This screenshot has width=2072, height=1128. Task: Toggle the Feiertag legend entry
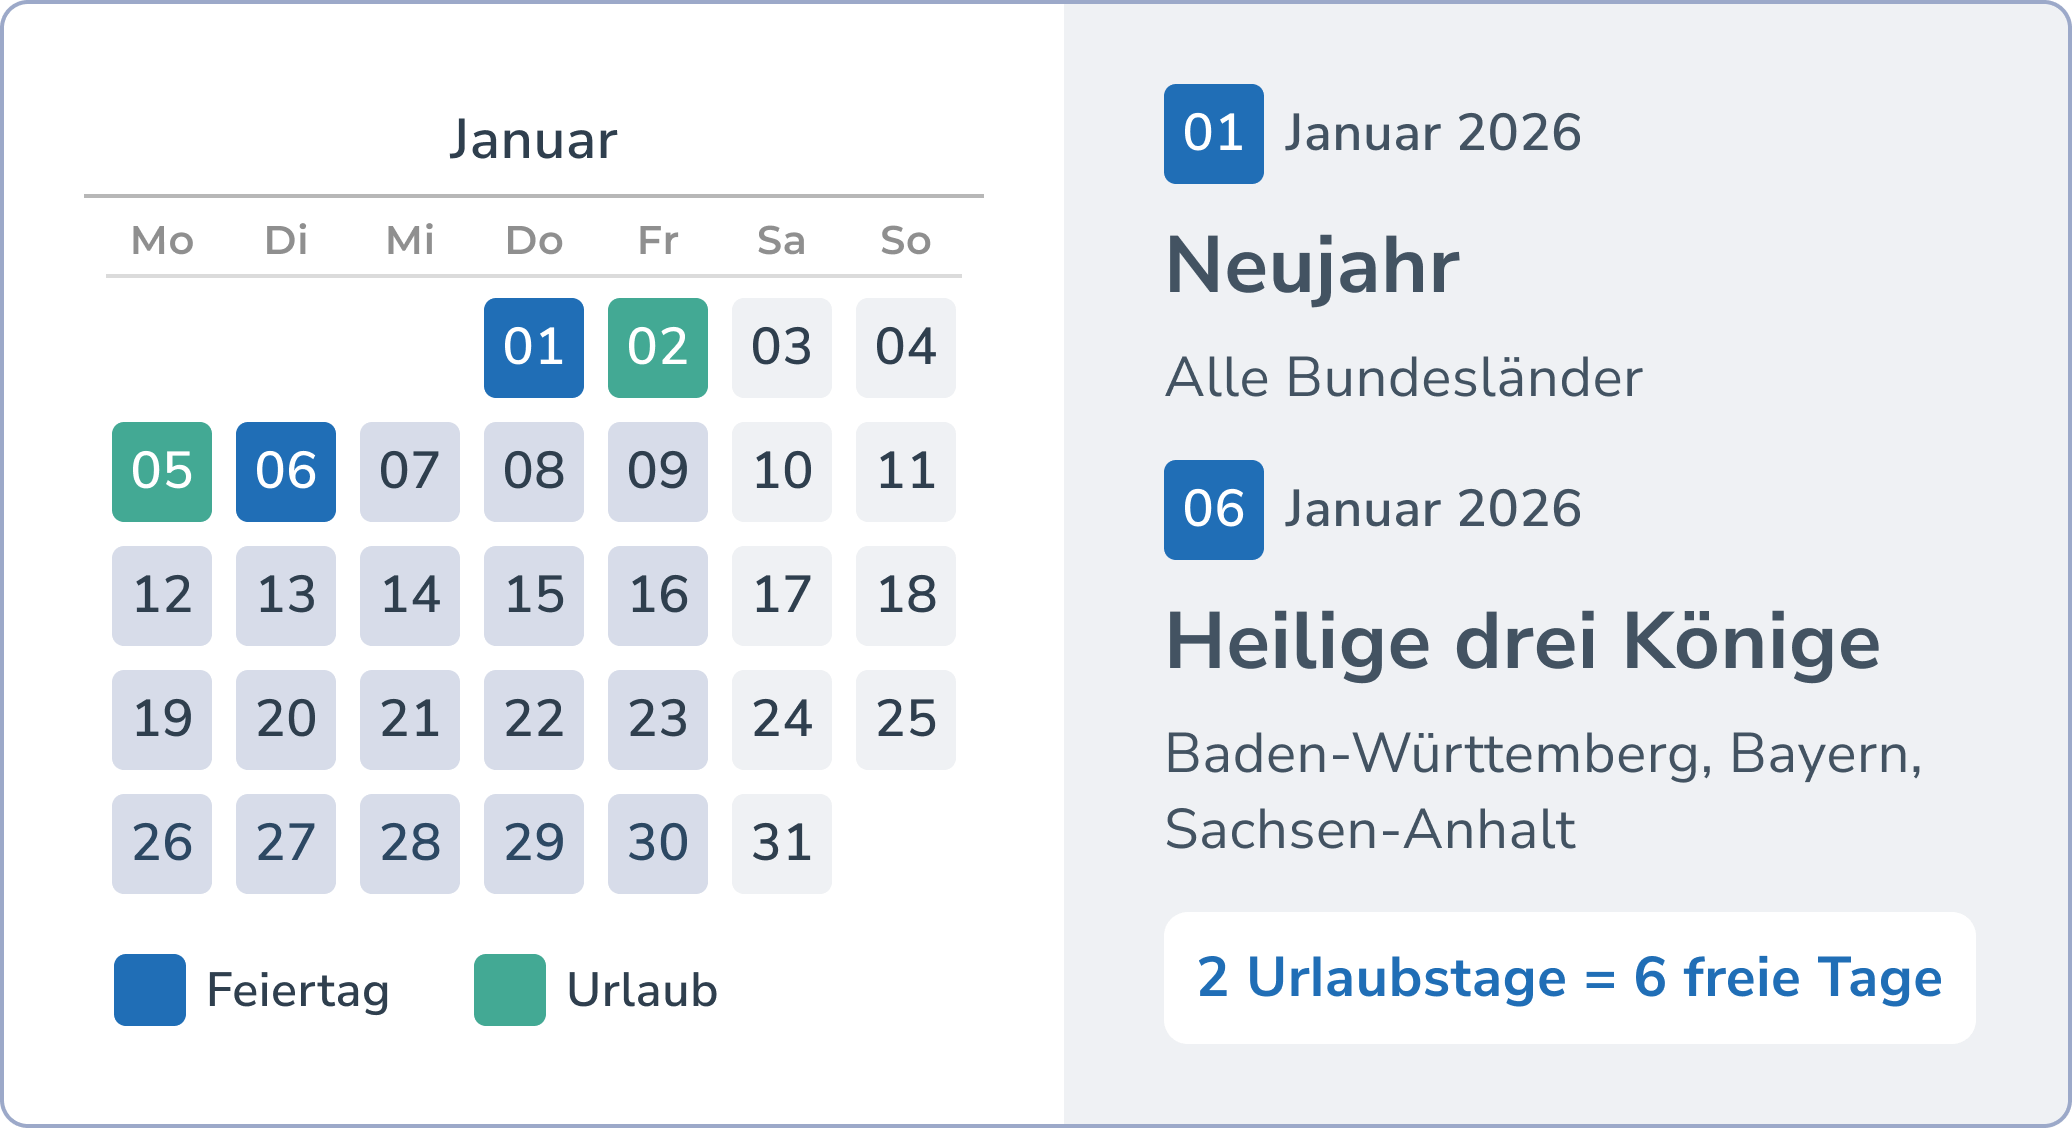coord(297,989)
